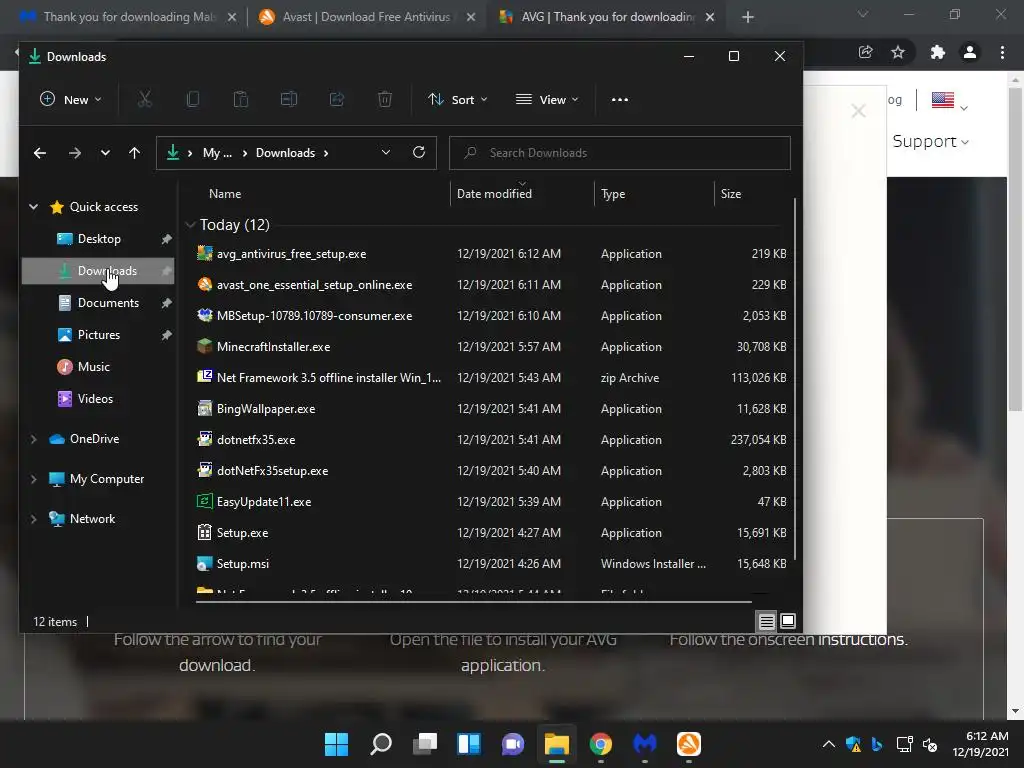Click the clock and date in taskbar
This screenshot has width=1024, height=768.
[980, 744]
